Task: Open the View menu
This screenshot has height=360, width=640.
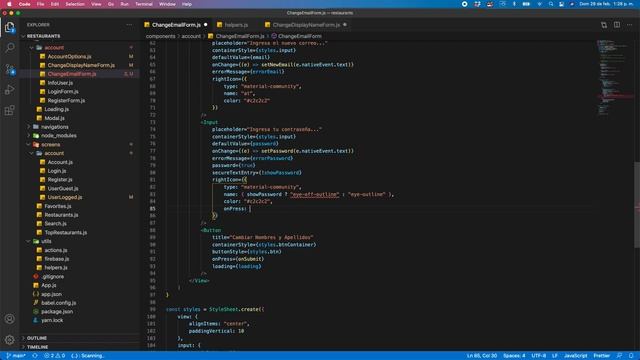Action: point(96,4)
